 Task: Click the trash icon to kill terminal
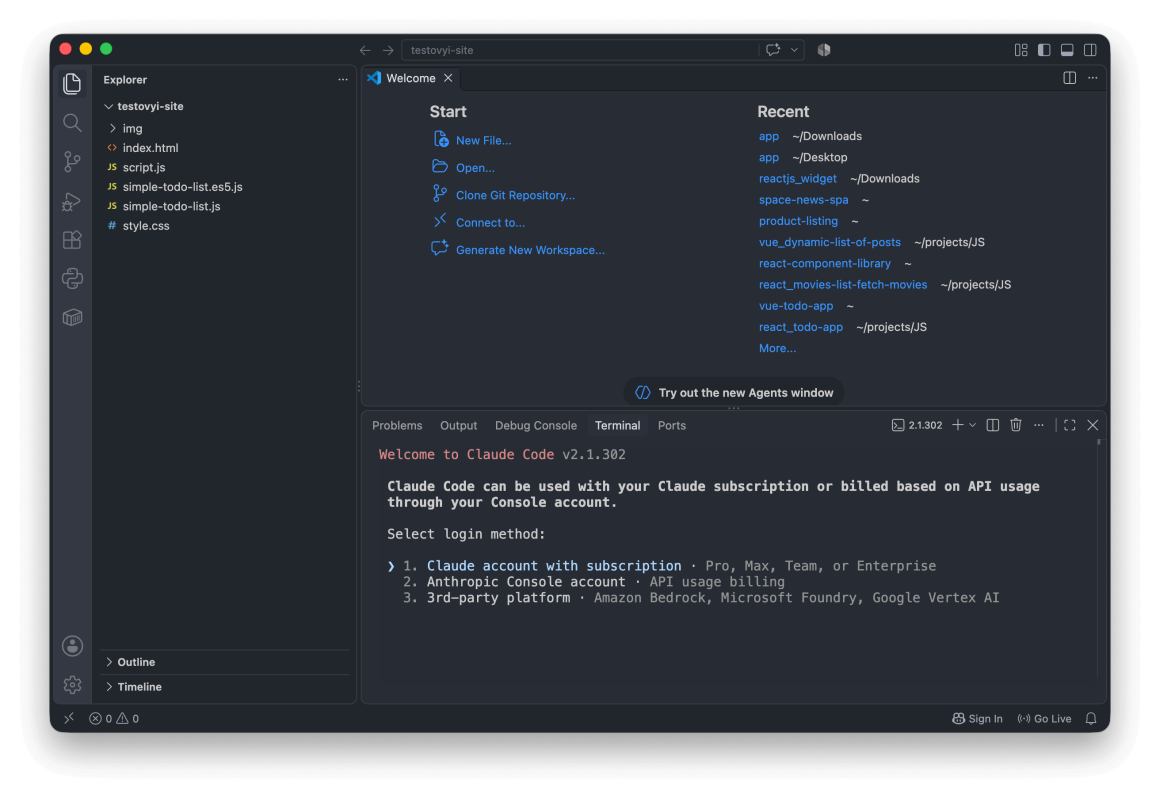point(1016,425)
